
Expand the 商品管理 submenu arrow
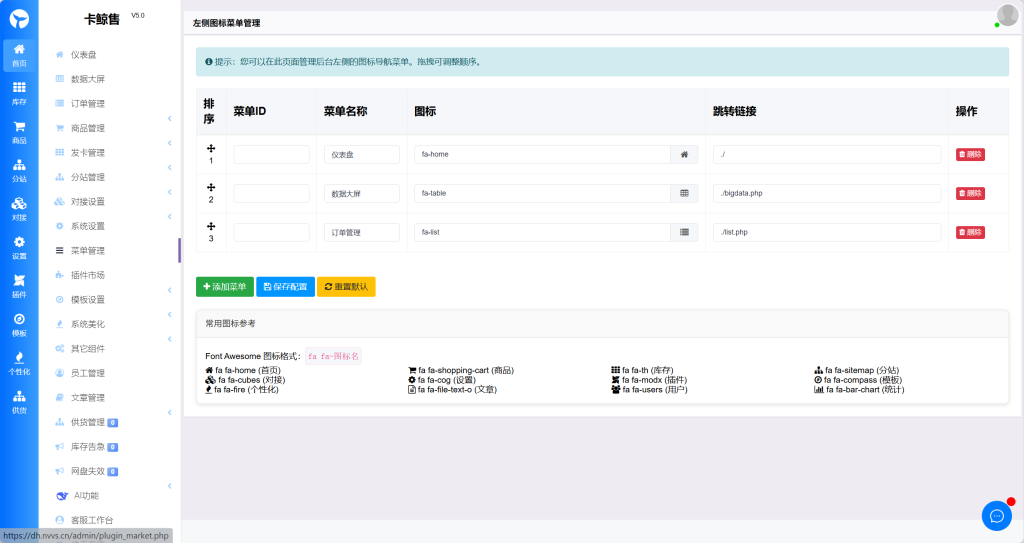pos(169,119)
